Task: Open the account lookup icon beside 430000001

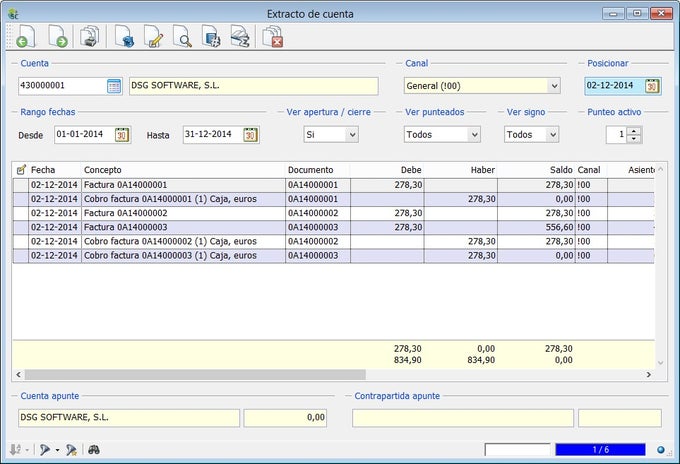Action: point(114,86)
